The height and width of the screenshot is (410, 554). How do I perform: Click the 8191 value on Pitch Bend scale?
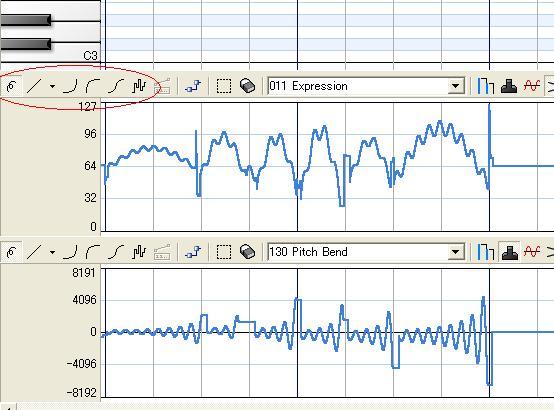[x=84, y=273]
